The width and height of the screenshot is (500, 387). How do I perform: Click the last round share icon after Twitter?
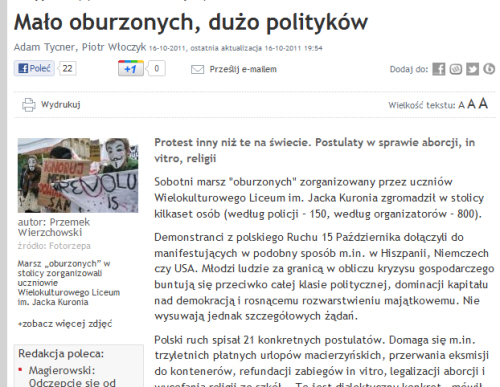tap(489, 69)
